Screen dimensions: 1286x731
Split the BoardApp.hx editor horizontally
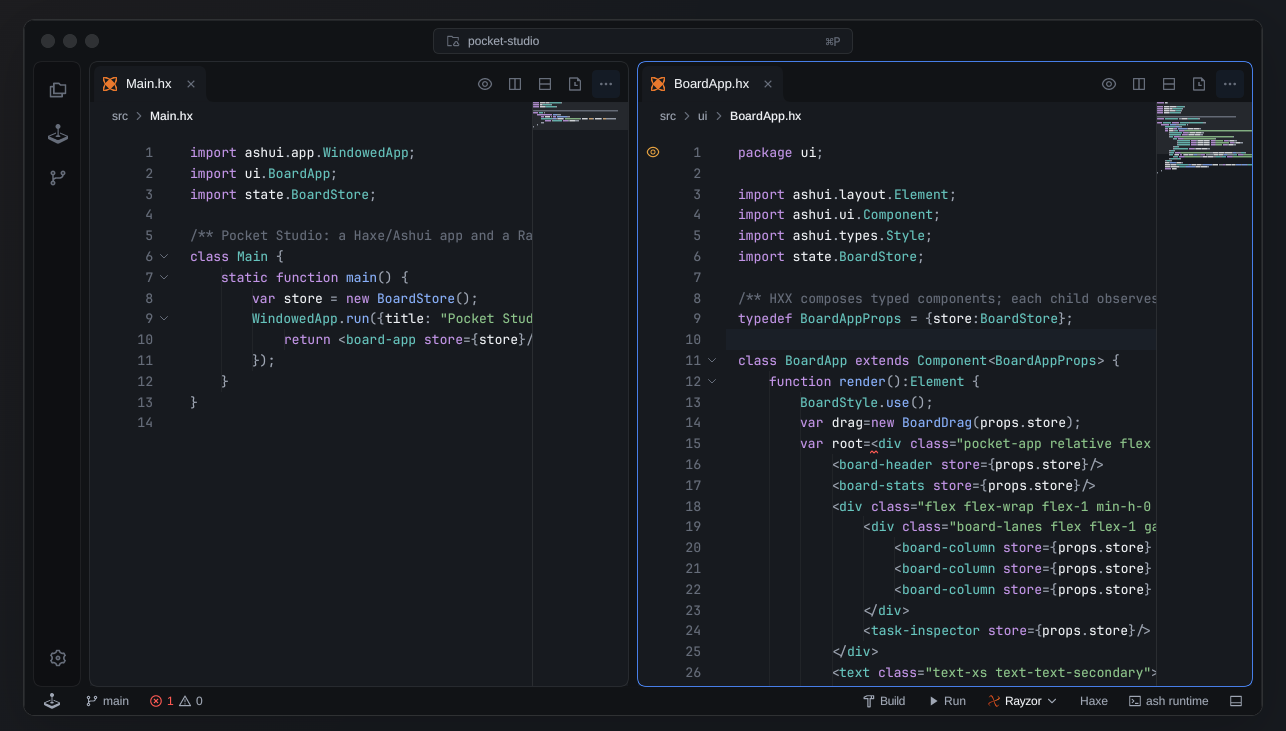(1169, 84)
